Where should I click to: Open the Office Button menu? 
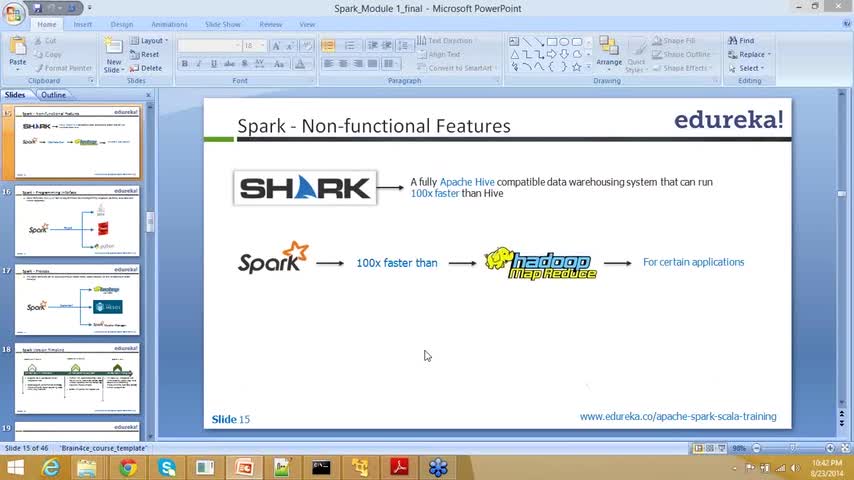tap(13, 13)
